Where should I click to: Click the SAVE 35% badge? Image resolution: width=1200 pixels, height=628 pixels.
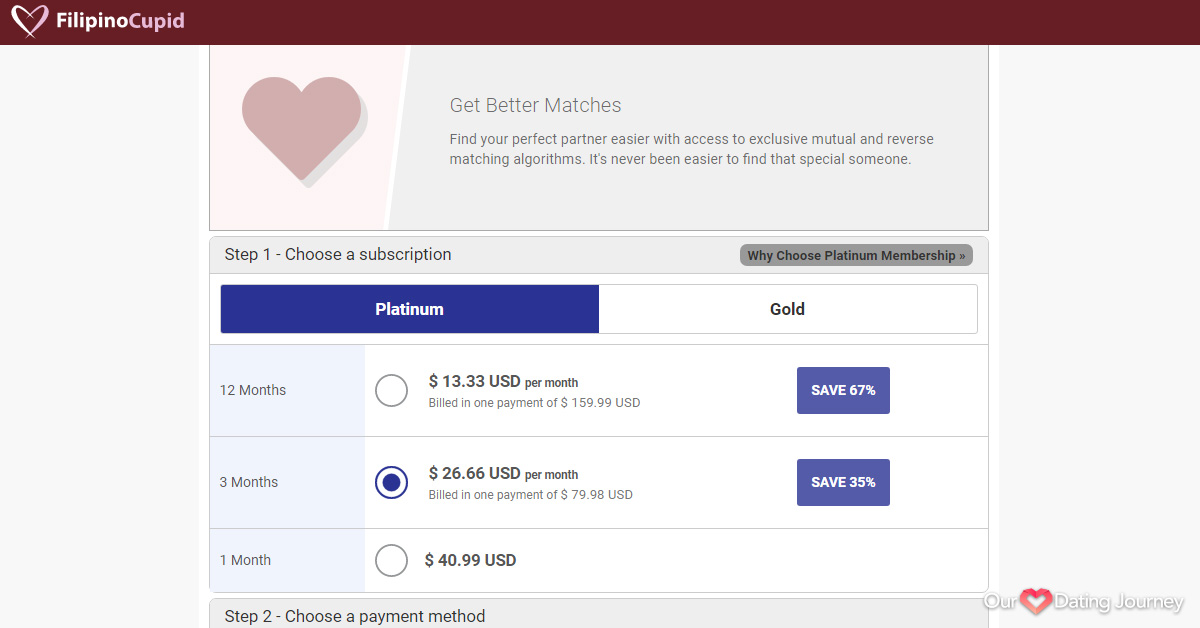pos(843,482)
